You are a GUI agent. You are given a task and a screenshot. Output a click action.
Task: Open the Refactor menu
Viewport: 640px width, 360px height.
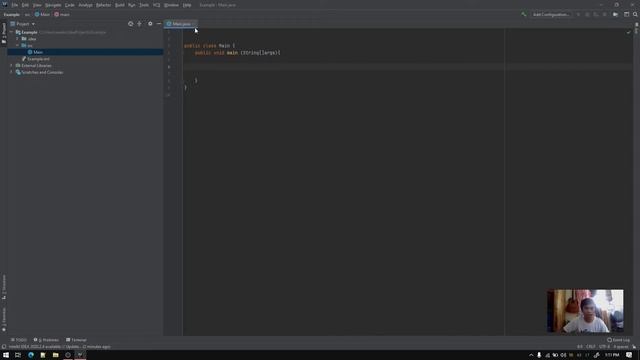(x=103, y=5)
